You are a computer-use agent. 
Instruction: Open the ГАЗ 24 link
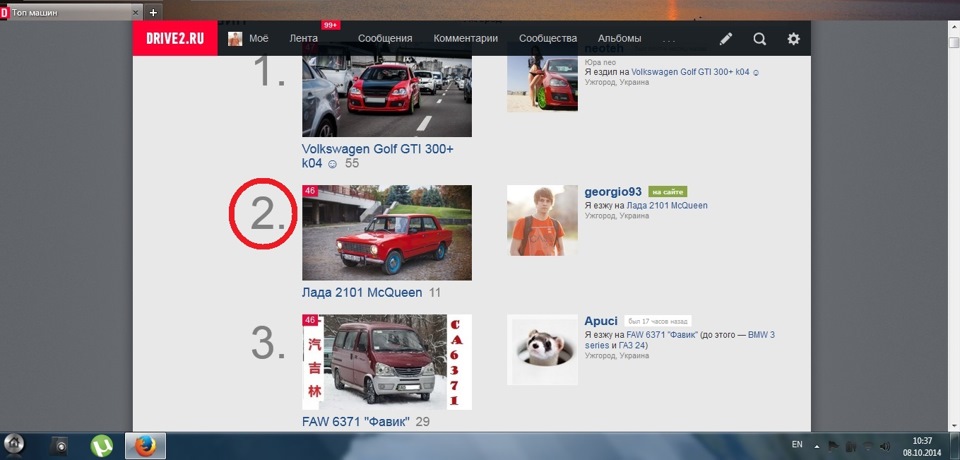(x=633, y=345)
